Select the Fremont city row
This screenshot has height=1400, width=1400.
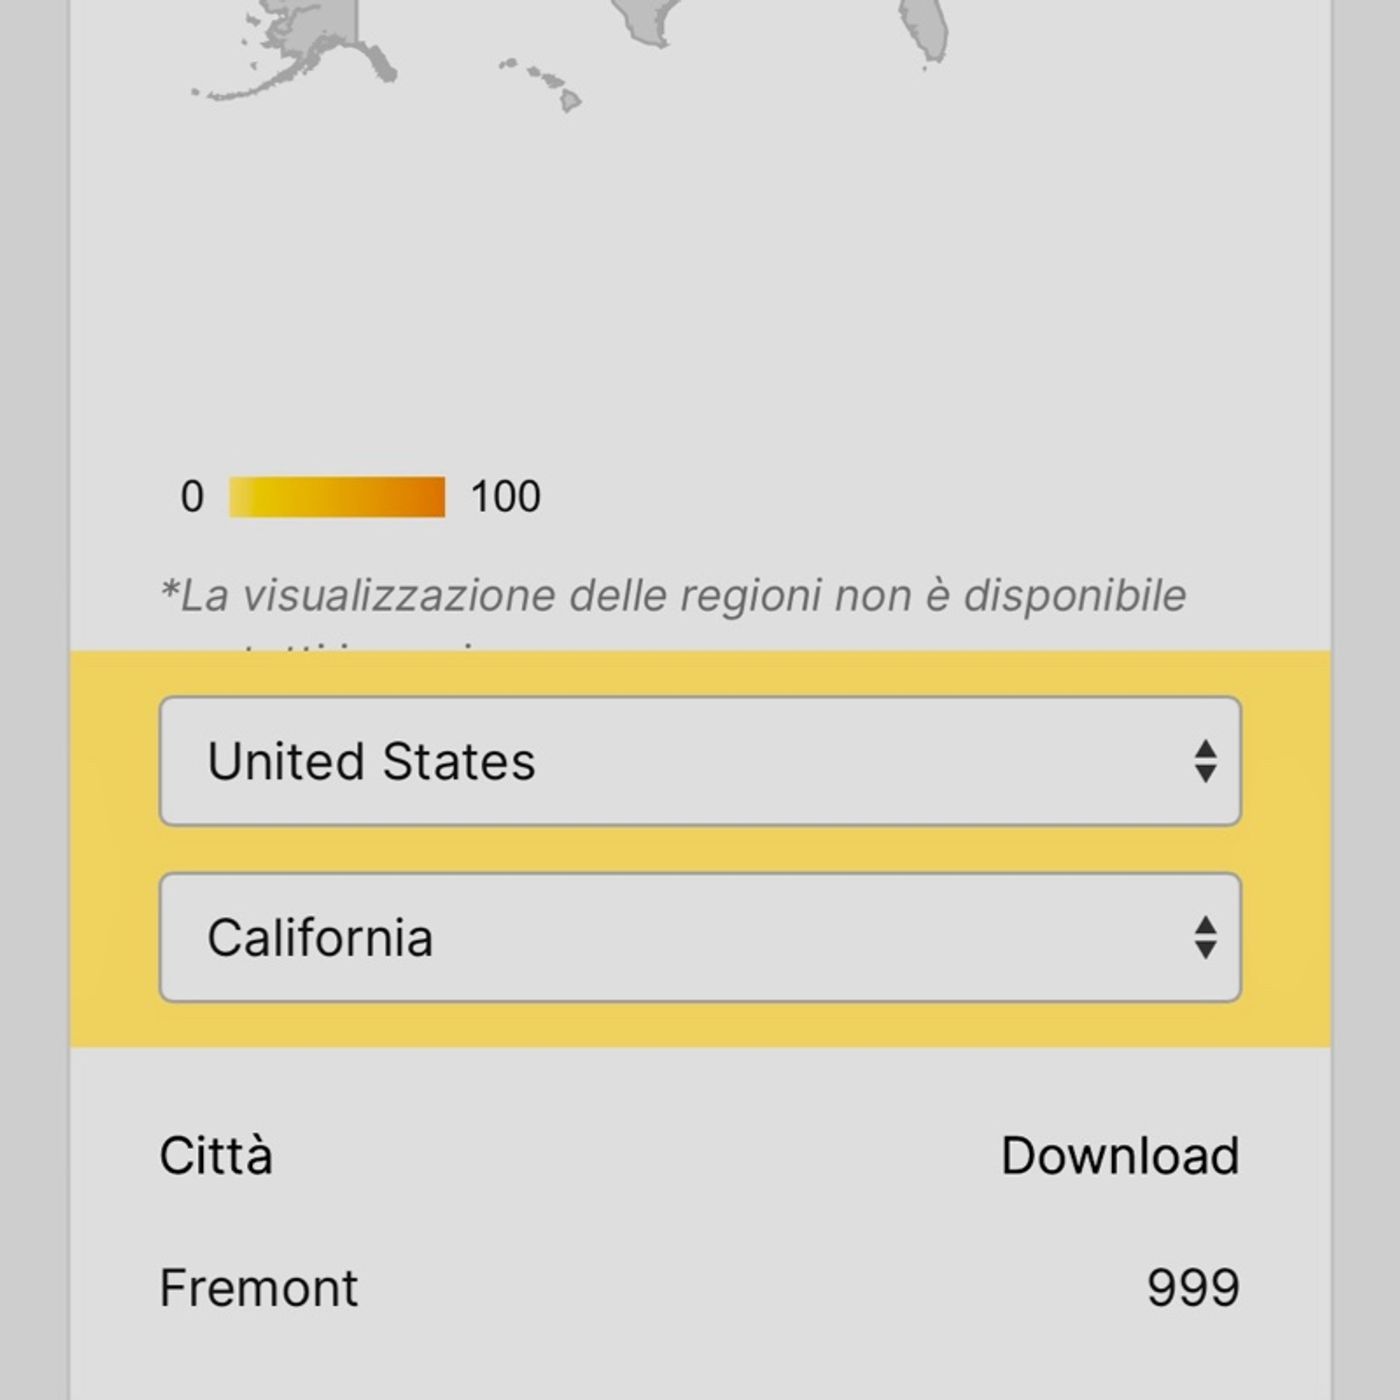(x=259, y=1288)
